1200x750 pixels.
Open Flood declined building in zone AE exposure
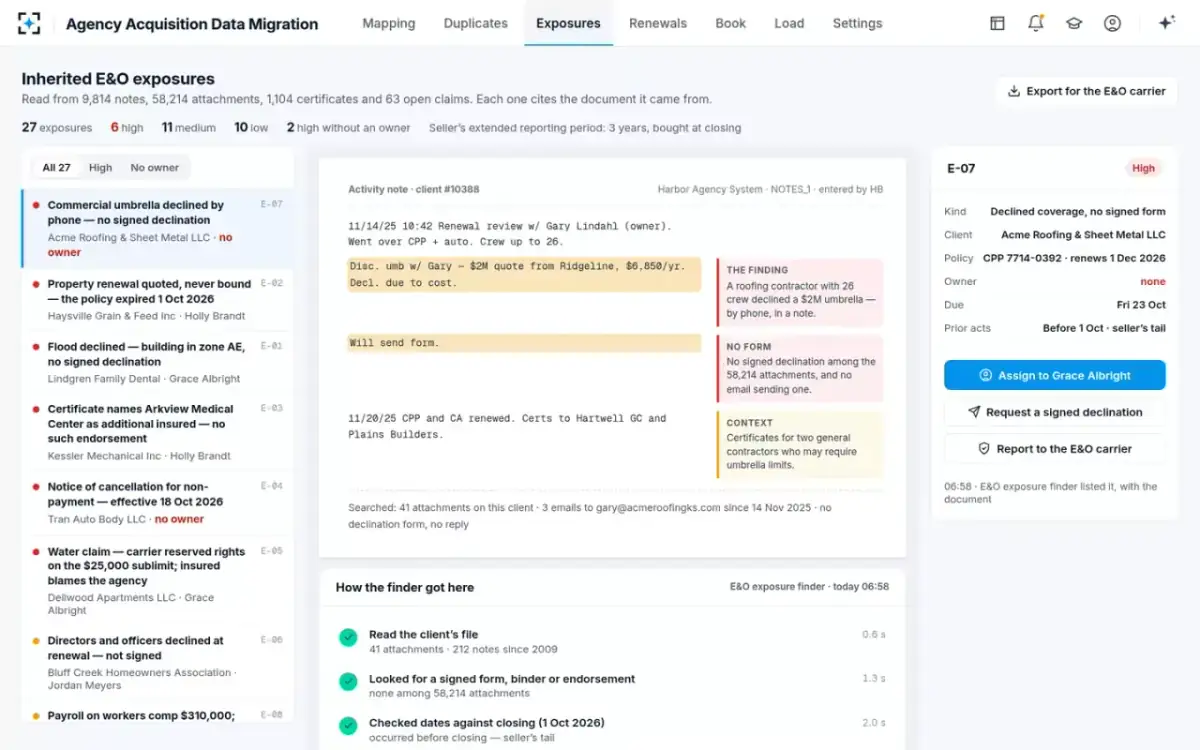pos(158,362)
